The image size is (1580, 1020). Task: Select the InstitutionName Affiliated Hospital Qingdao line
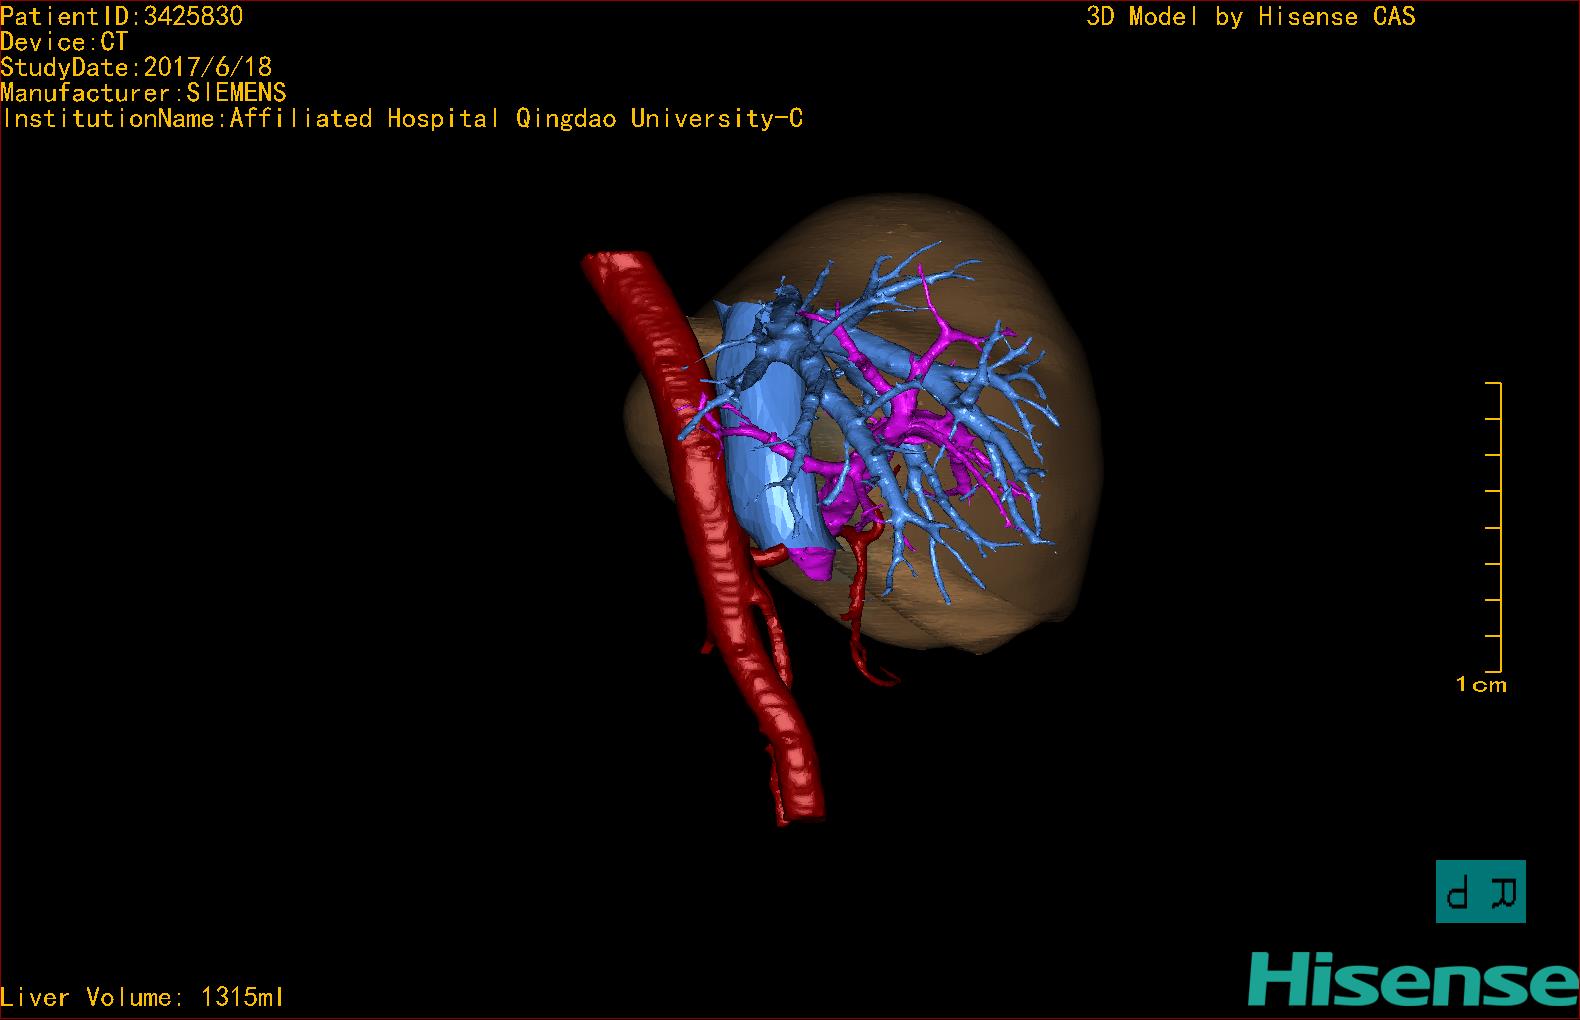point(402,119)
